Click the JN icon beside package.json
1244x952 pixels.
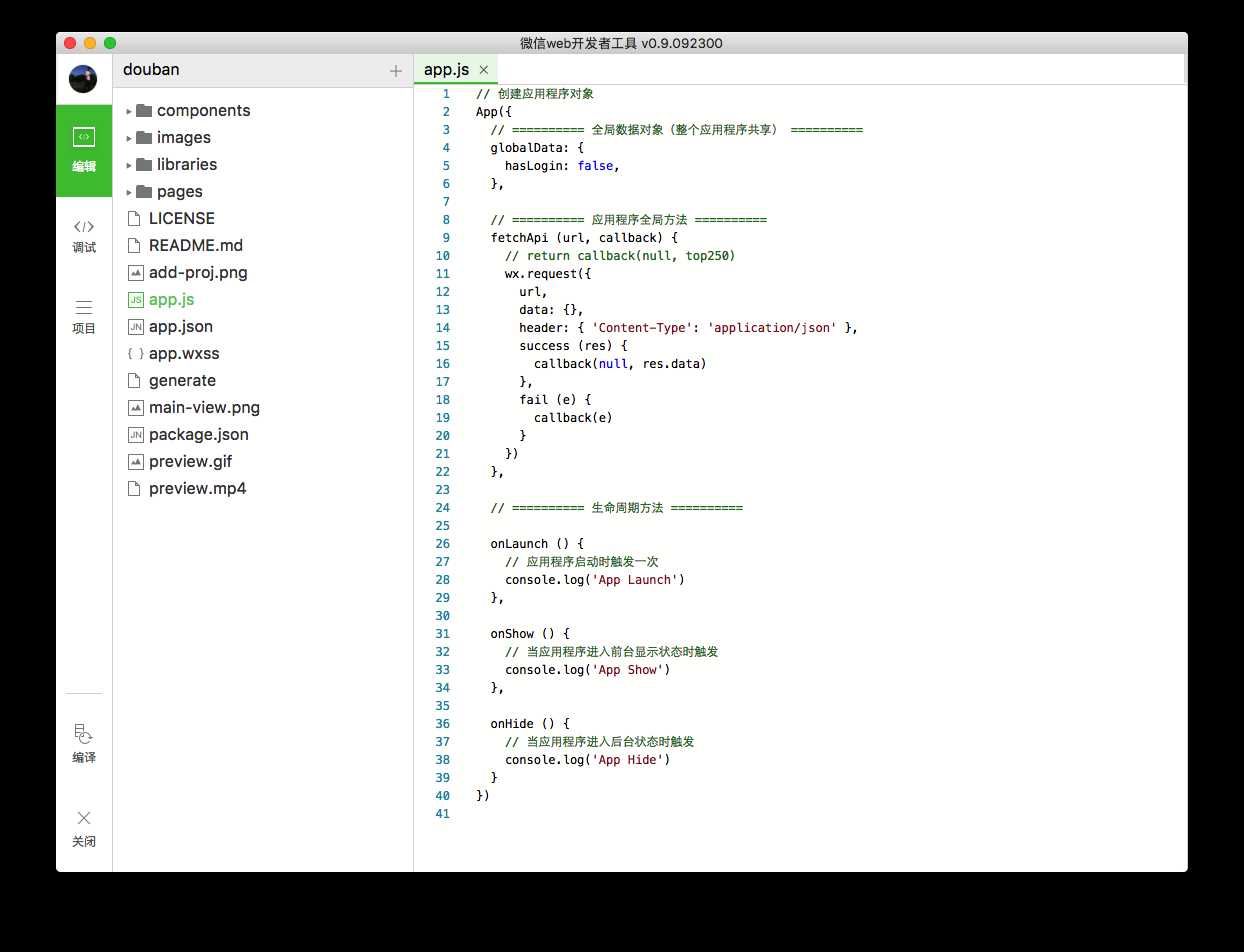(135, 434)
